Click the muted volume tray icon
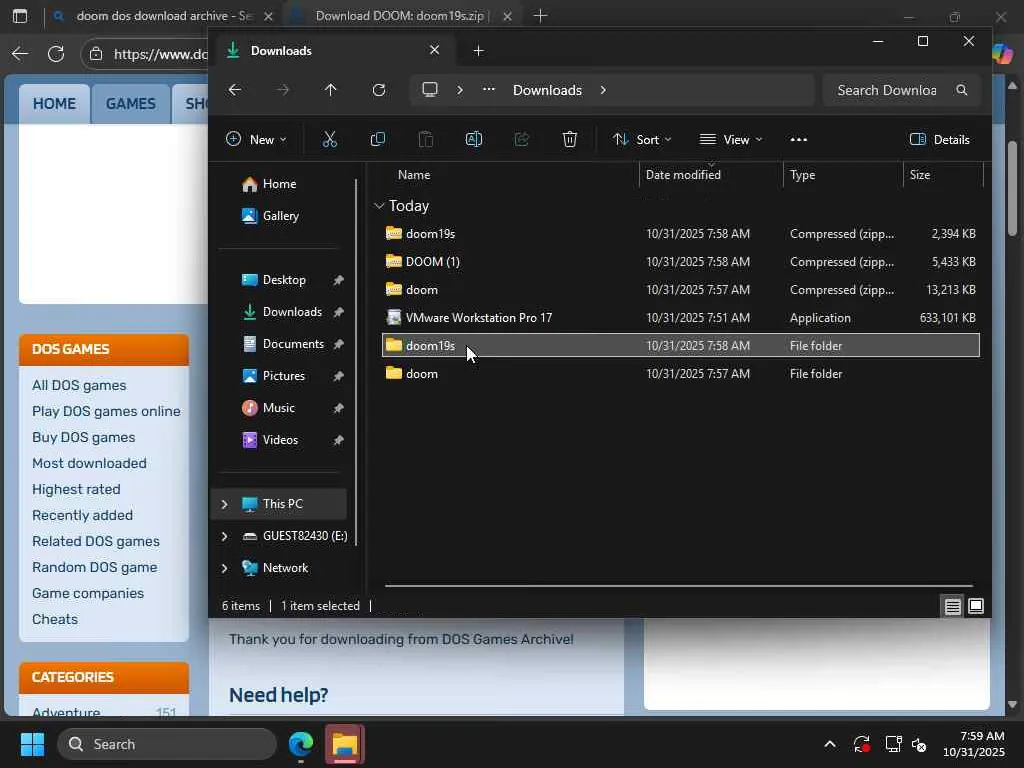Viewport: 1024px width, 768px height. click(x=919, y=744)
